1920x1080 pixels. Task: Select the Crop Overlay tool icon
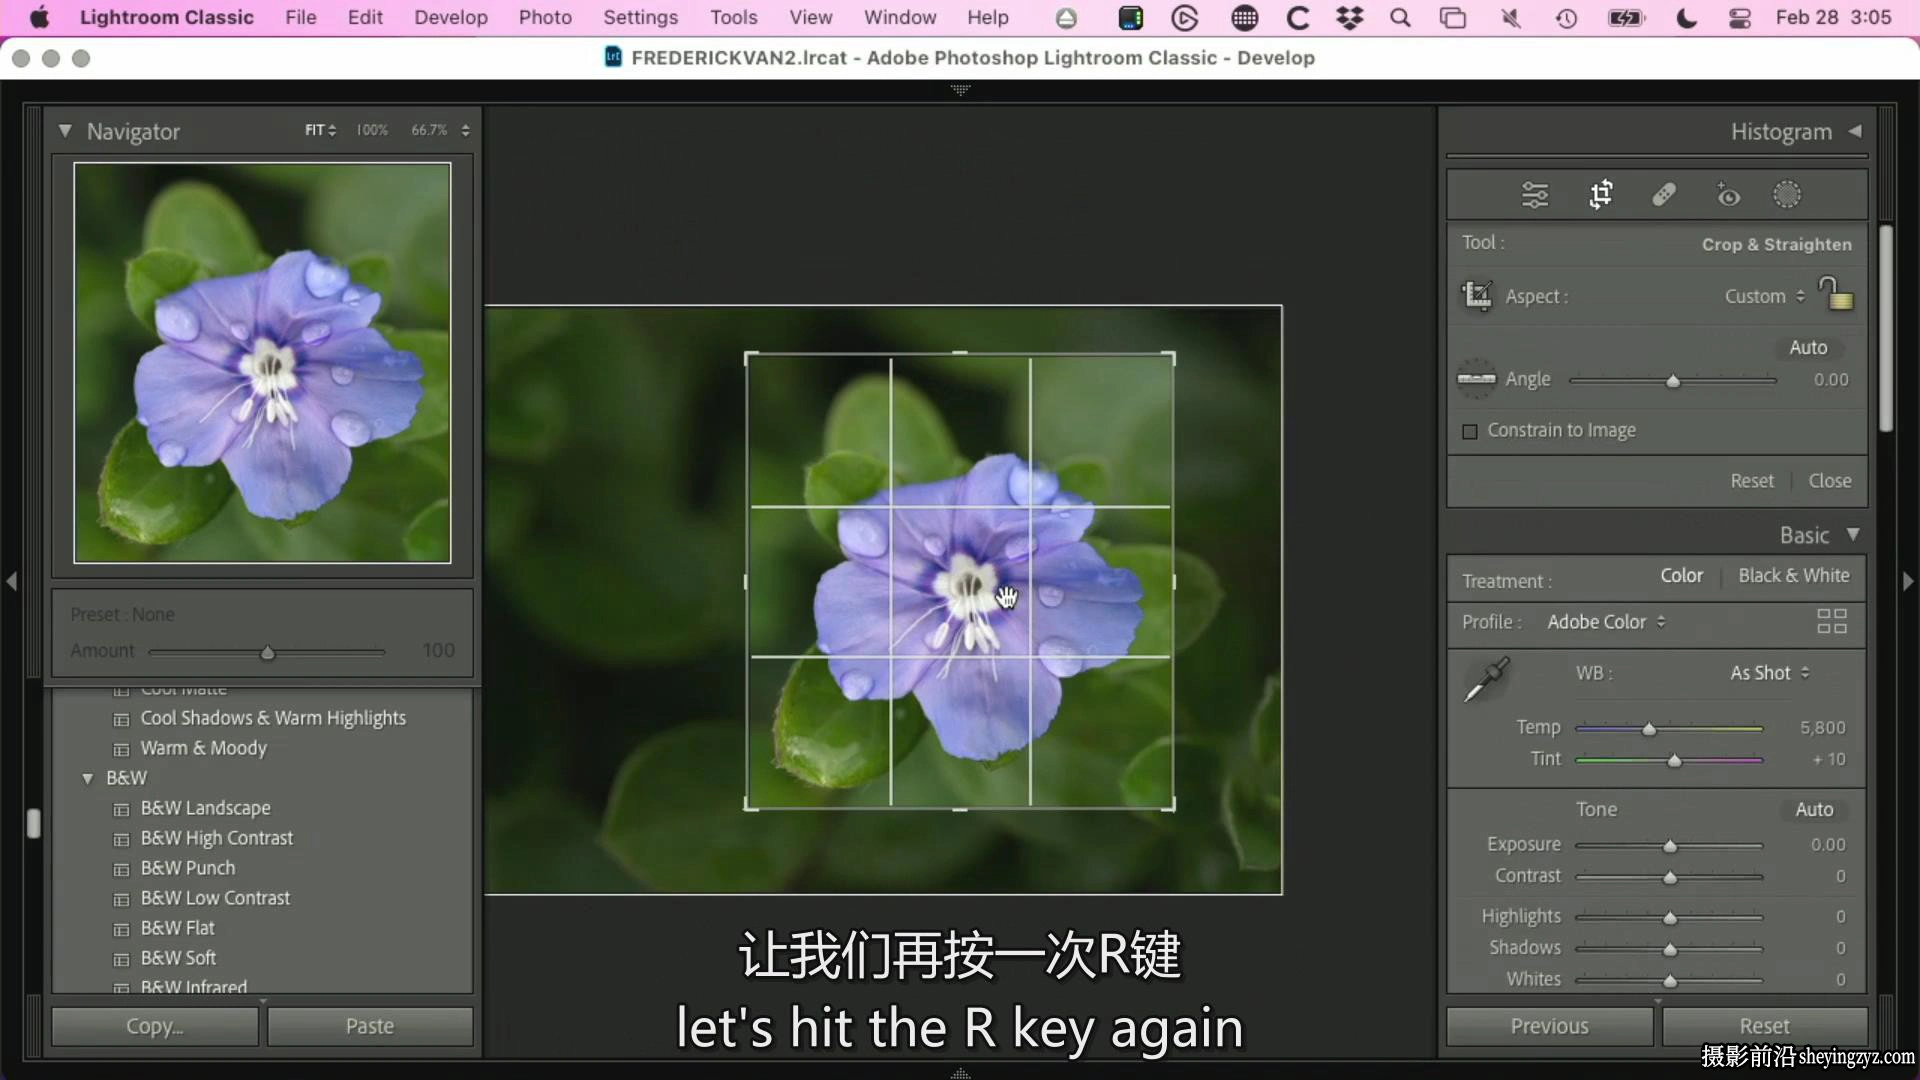tap(1601, 194)
